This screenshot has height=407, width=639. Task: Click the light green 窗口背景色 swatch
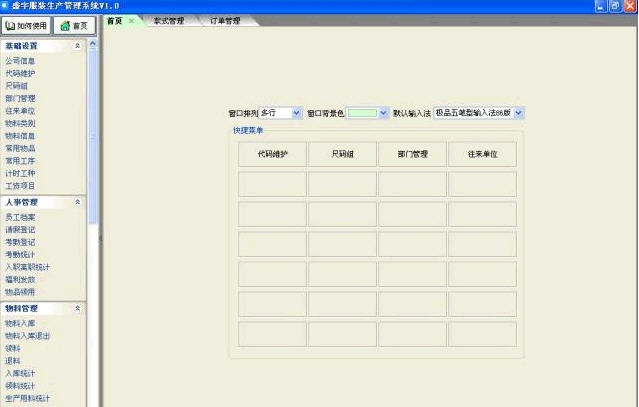click(362, 113)
